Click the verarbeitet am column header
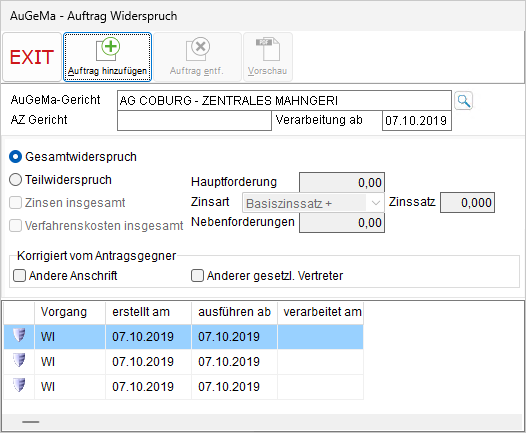526x434 pixels. [x=320, y=312]
